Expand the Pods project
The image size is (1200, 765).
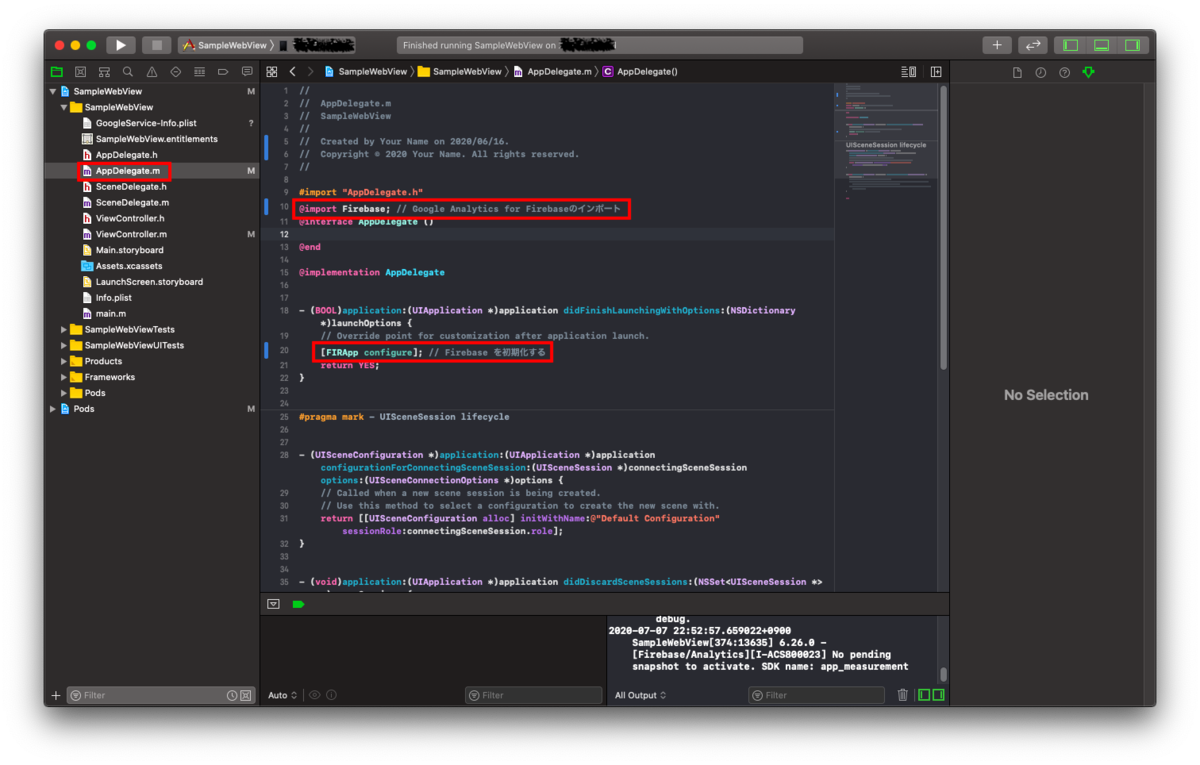(53, 409)
